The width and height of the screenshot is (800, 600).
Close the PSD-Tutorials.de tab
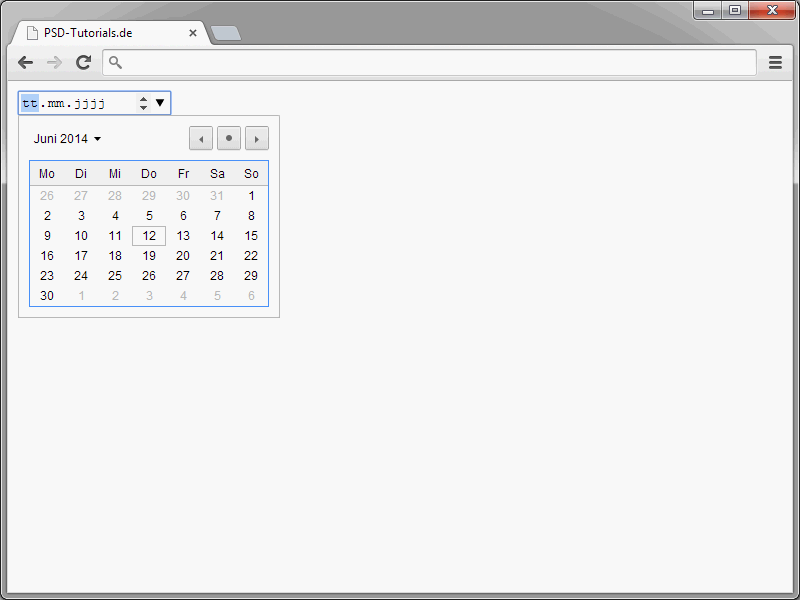click(x=193, y=33)
